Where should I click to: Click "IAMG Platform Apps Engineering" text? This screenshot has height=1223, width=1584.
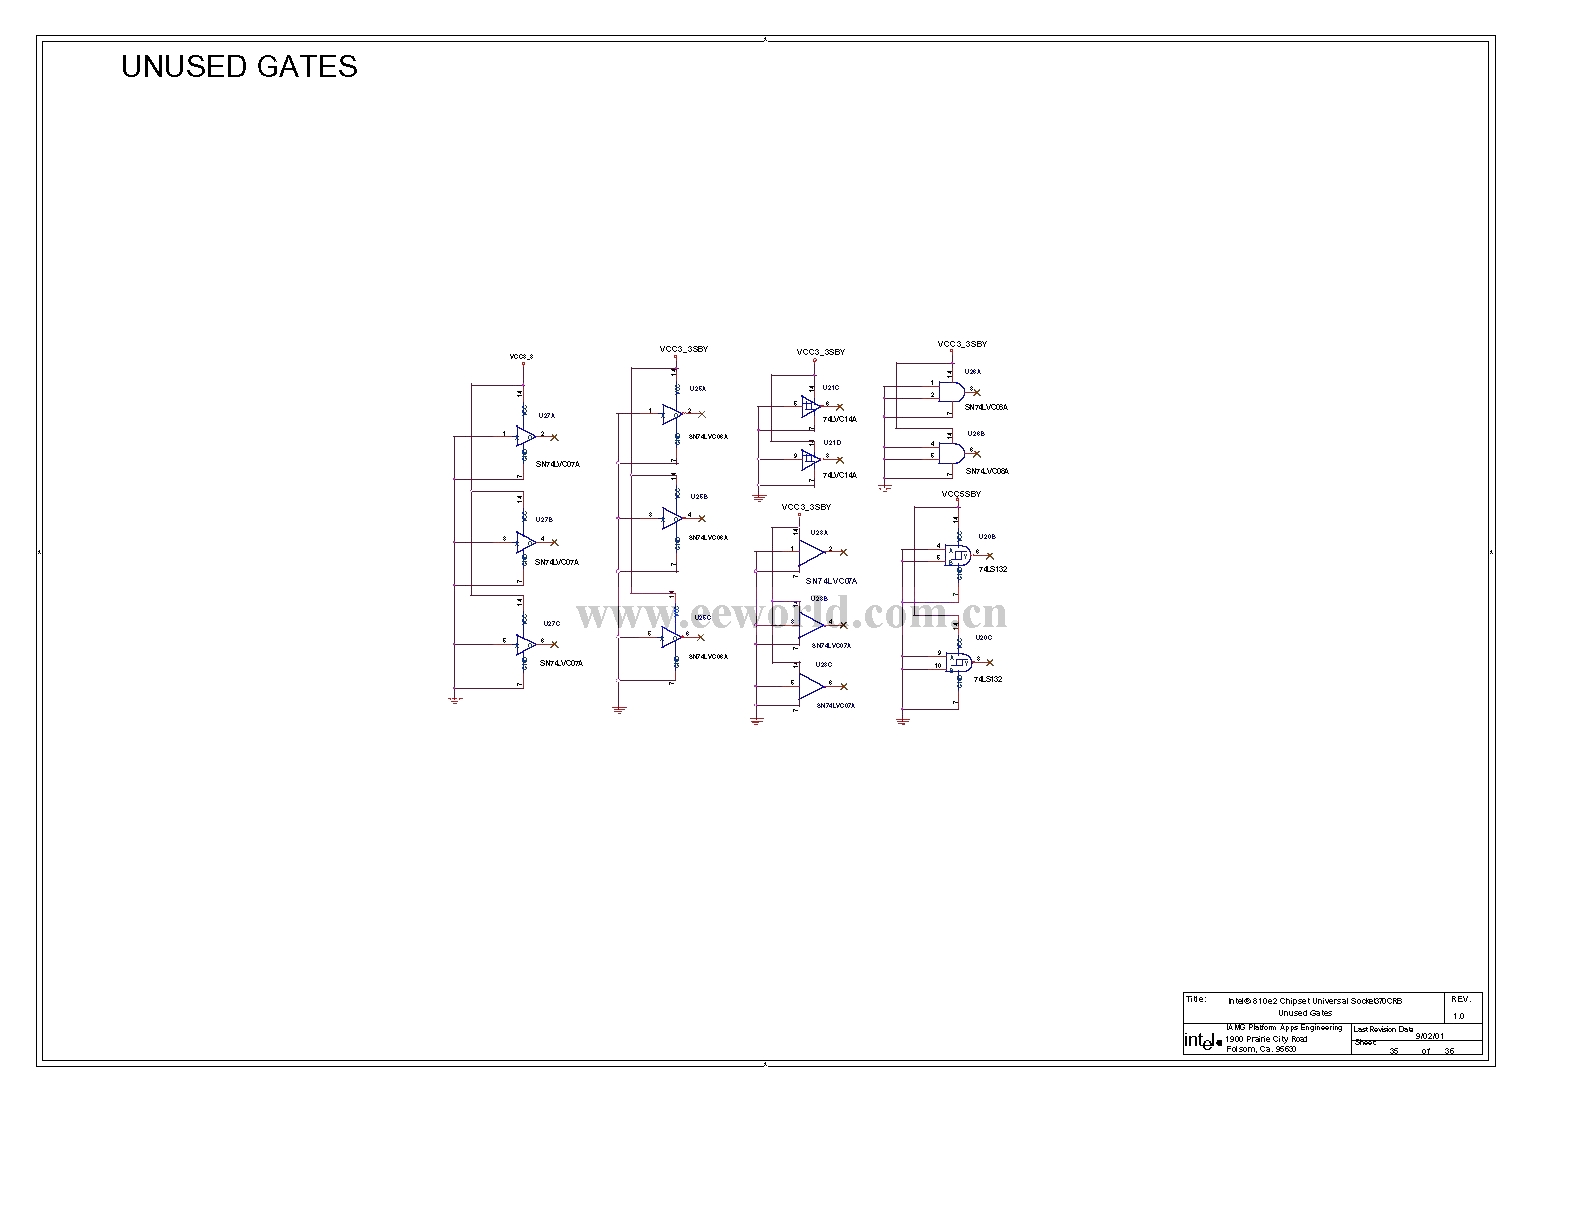pyautogui.click(x=1284, y=1028)
